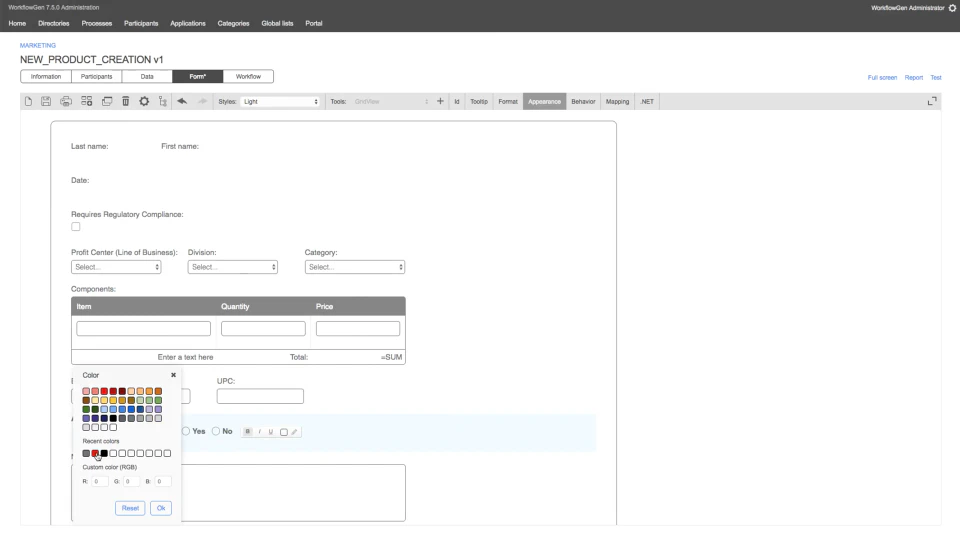
Task: Open the Portal menu
Action: pyautogui.click(x=314, y=23)
